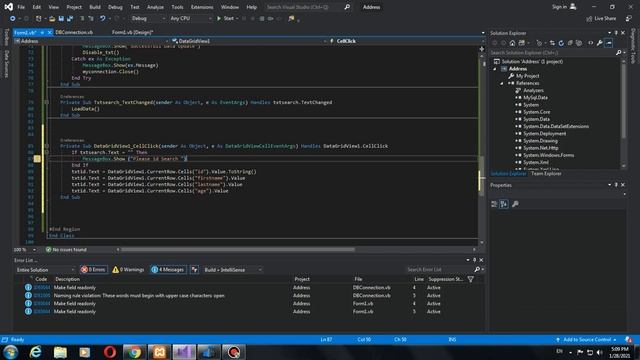640x360 pixels.
Task: Close the Form1.vb tab
Action: tap(49, 32)
